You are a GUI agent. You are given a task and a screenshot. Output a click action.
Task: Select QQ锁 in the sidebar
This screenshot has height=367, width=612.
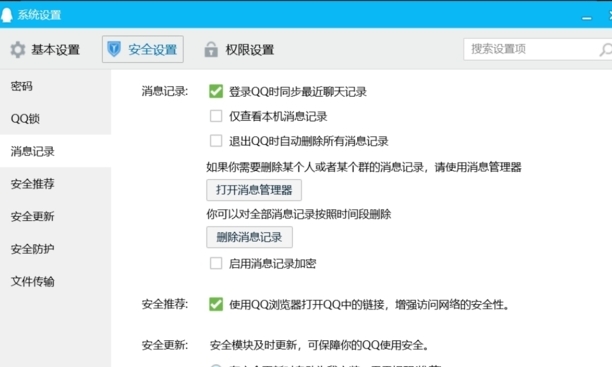pos(55,118)
